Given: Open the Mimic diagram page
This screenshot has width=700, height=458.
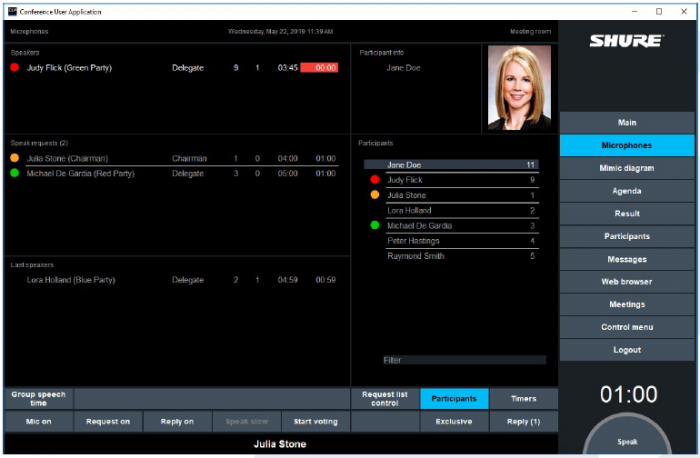Looking at the screenshot, I should [627, 168].
